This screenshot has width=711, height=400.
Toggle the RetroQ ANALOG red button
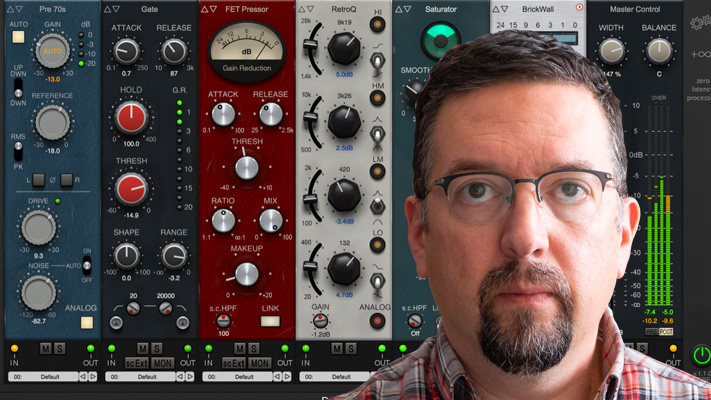click(x=377, y=322)
